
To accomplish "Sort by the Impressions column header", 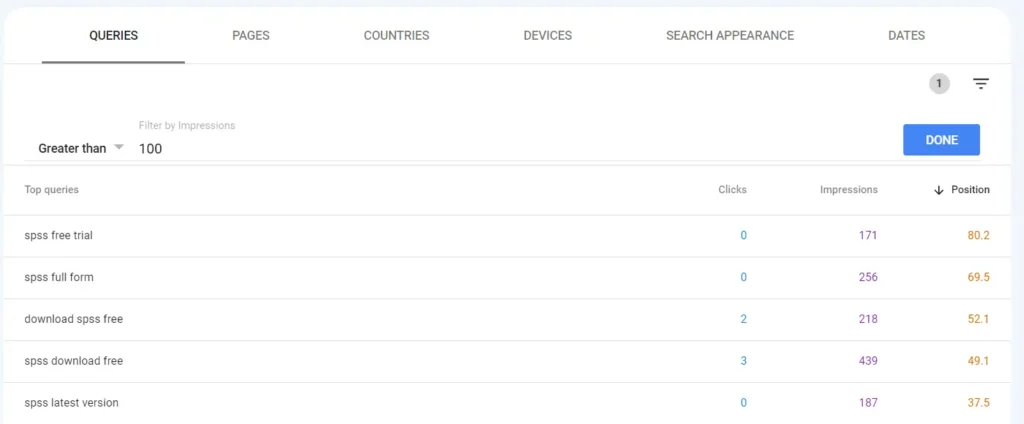I will [848, 189].
